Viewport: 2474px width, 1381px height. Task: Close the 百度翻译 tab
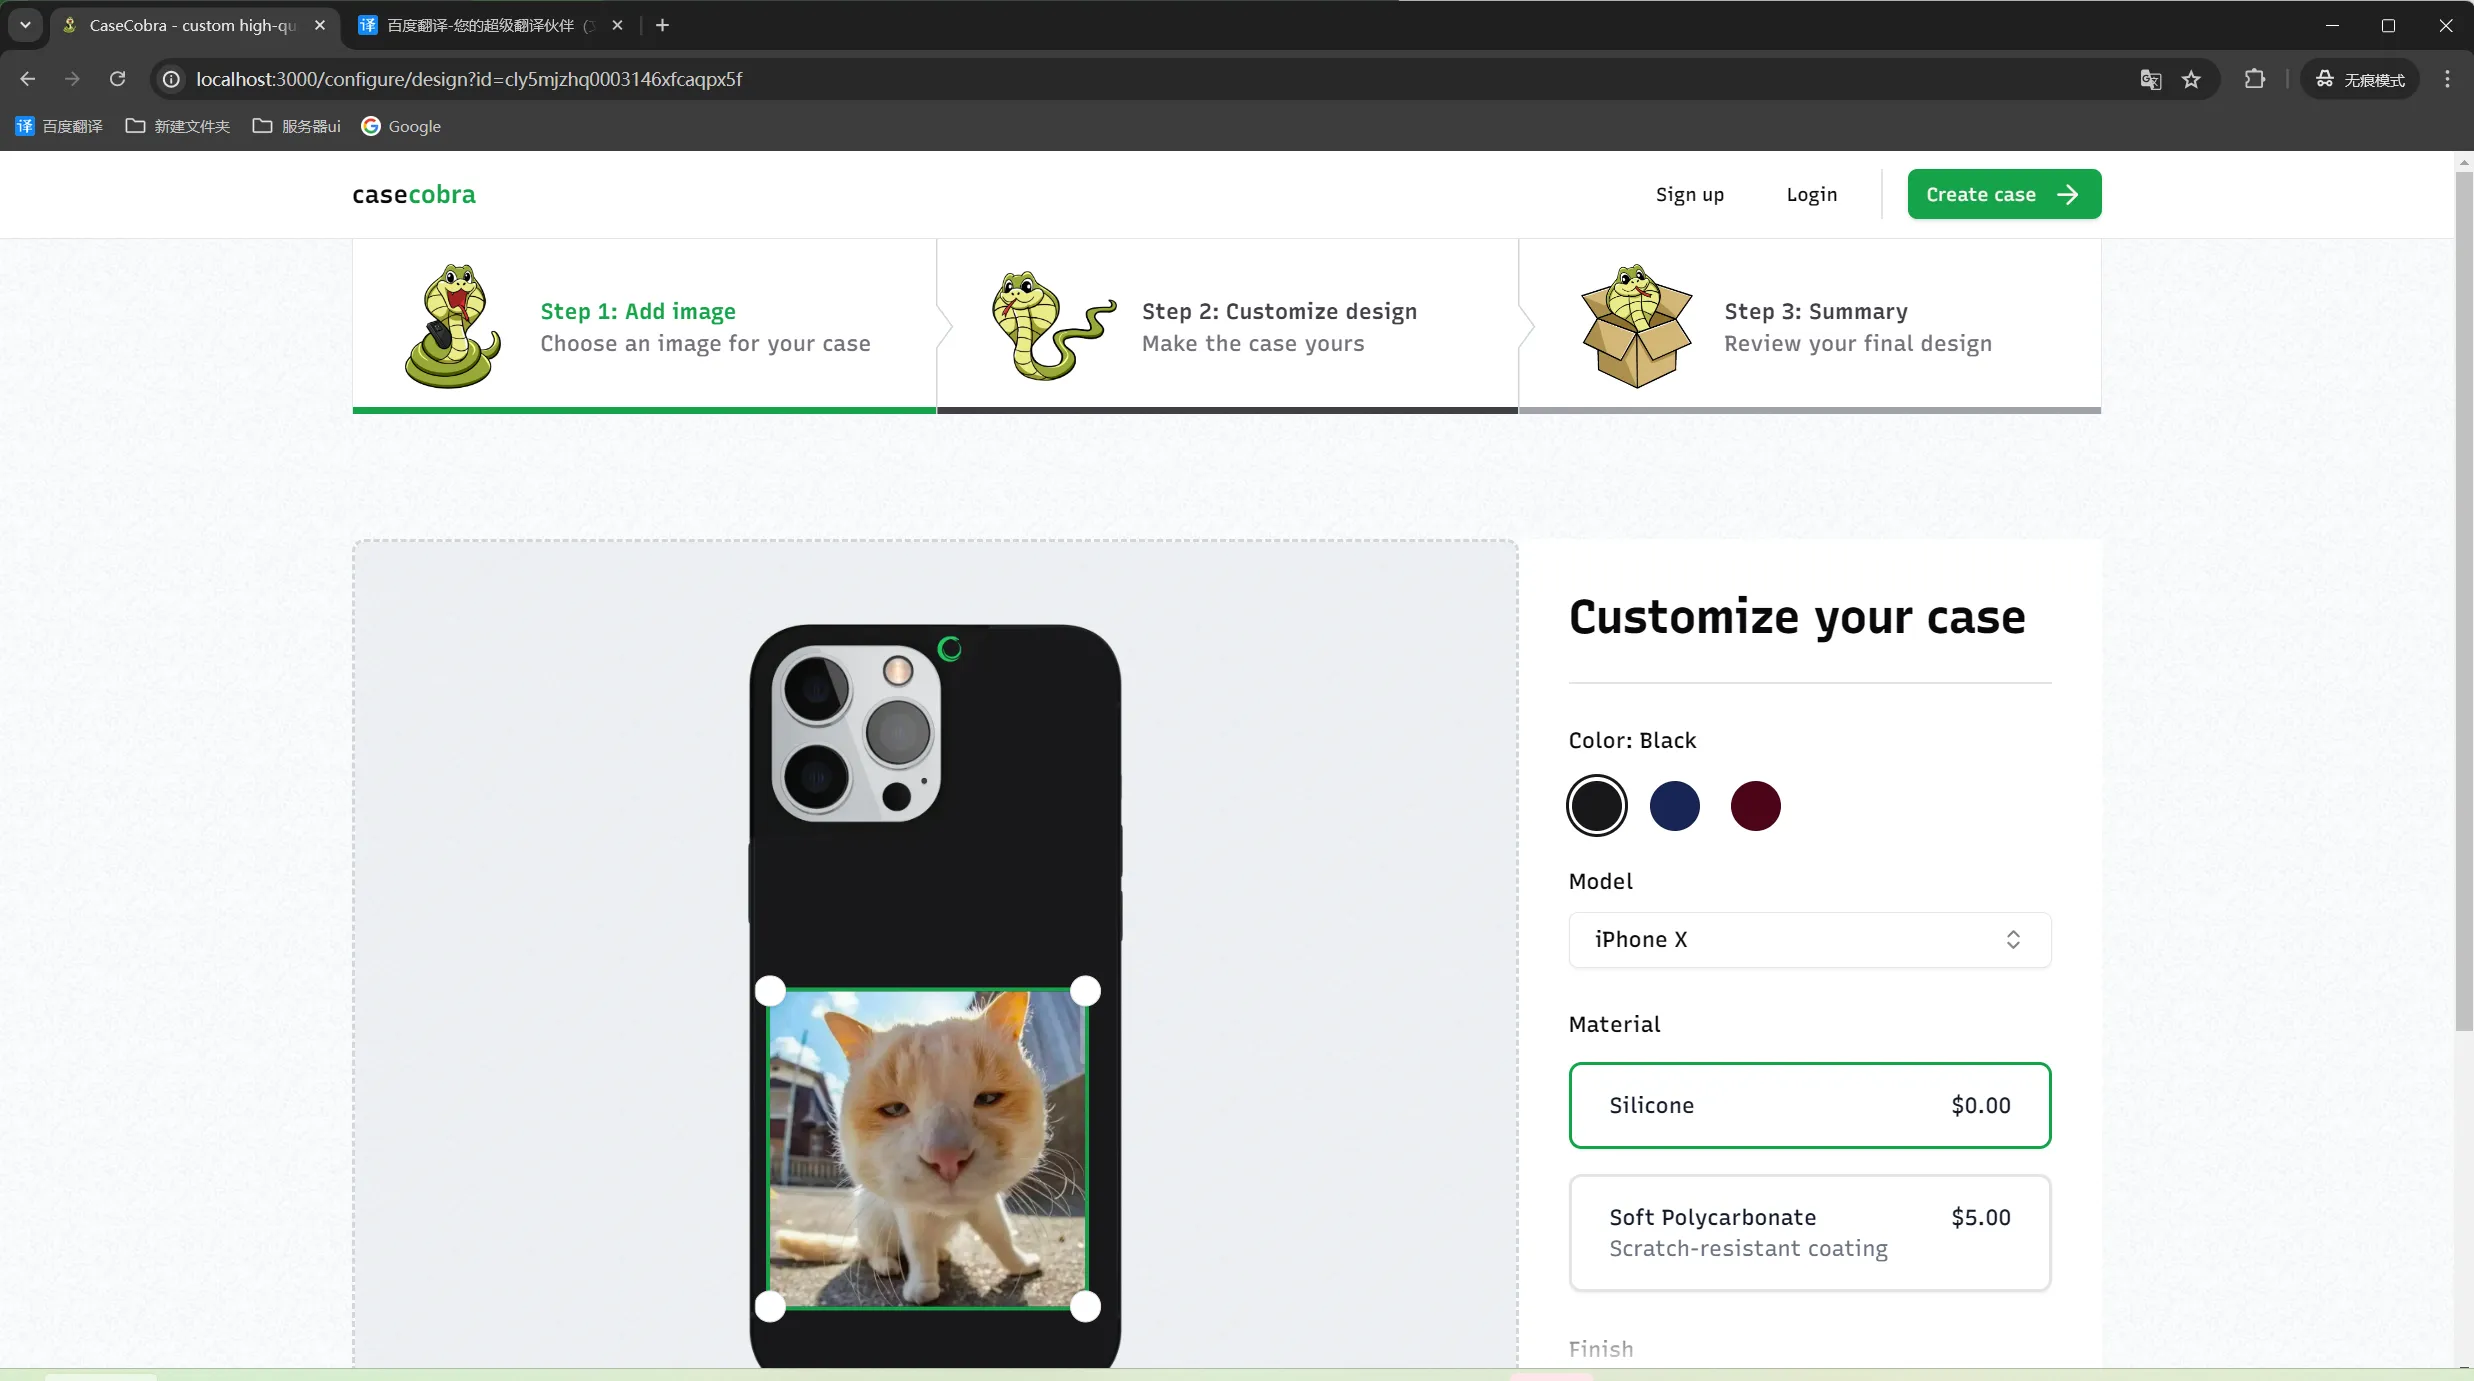point(617,25)
